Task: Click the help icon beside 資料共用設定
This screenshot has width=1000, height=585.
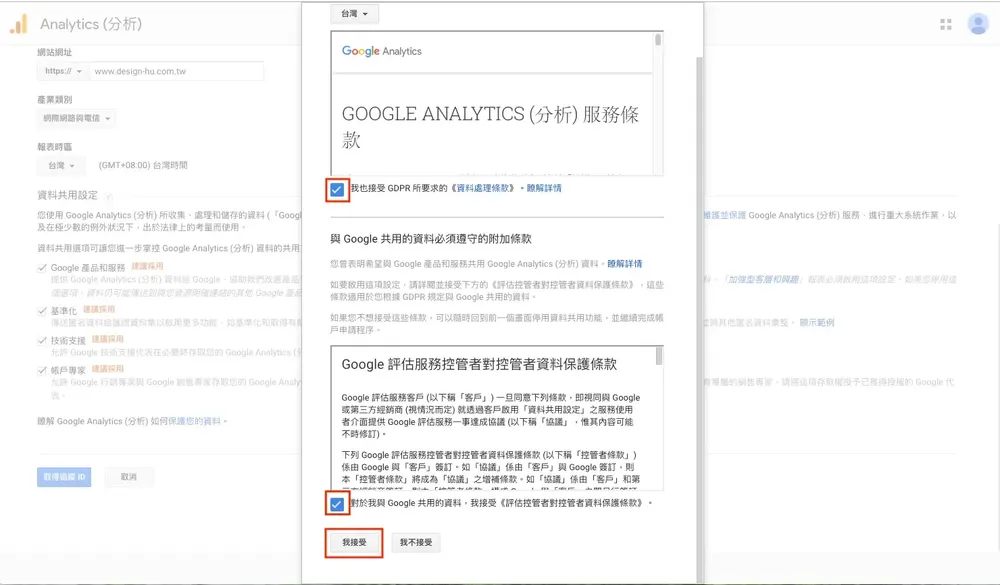Action: [108, 196]
